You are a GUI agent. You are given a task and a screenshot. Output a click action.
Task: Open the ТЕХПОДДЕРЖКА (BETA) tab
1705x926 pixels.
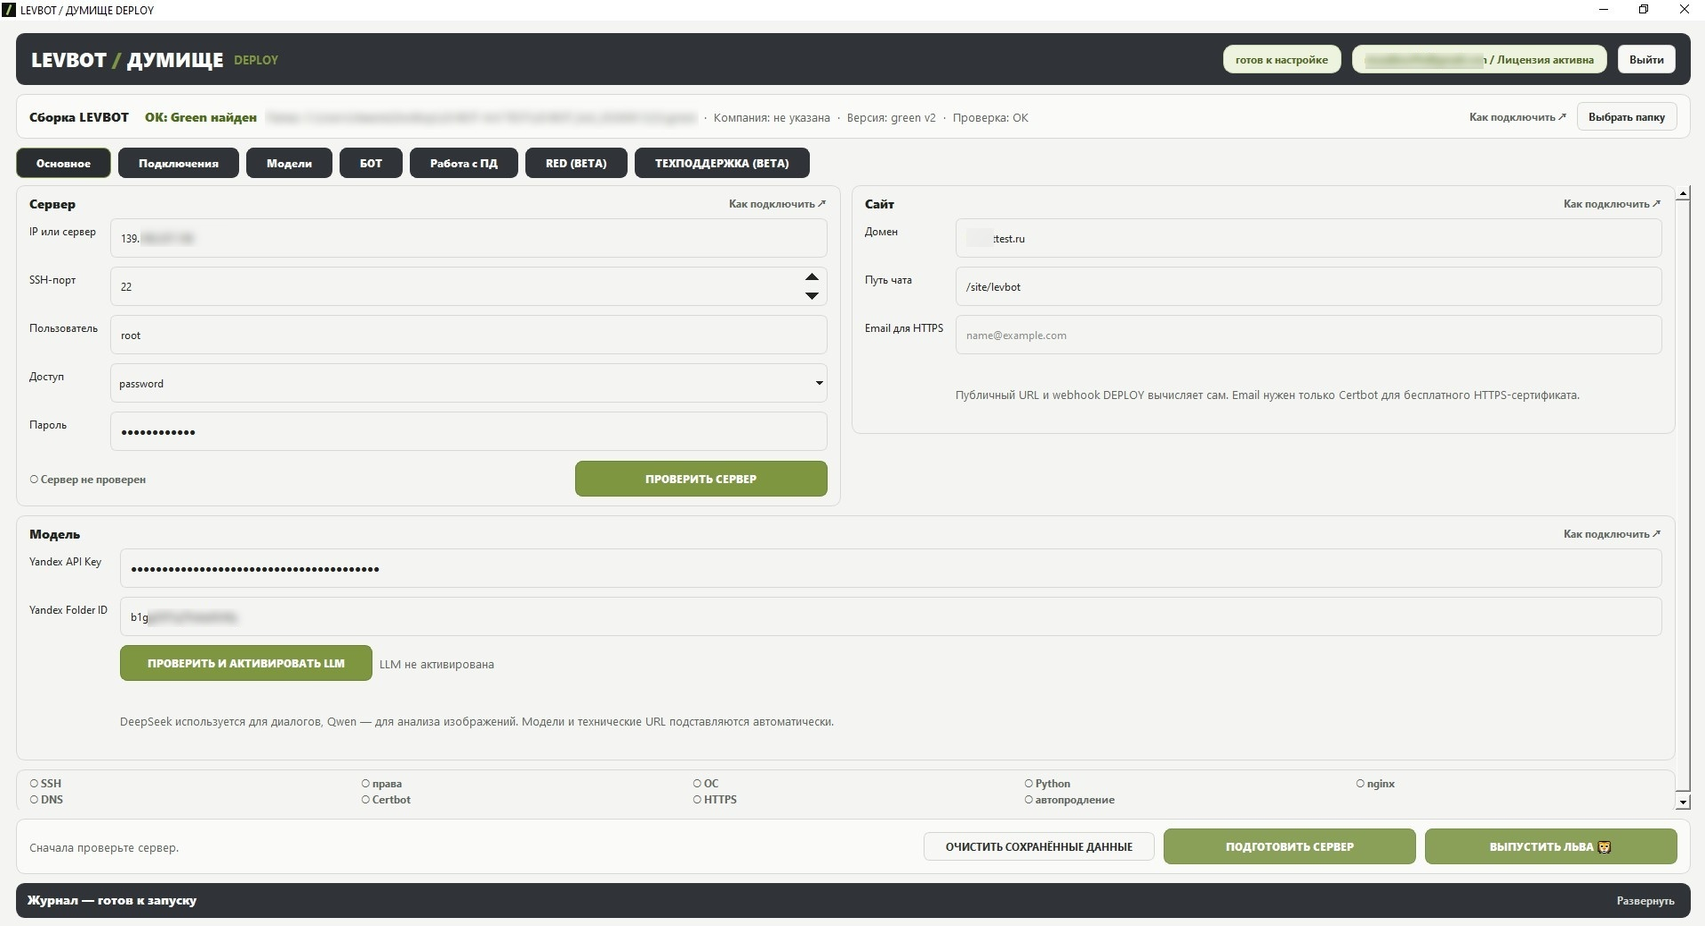(722, 163)
